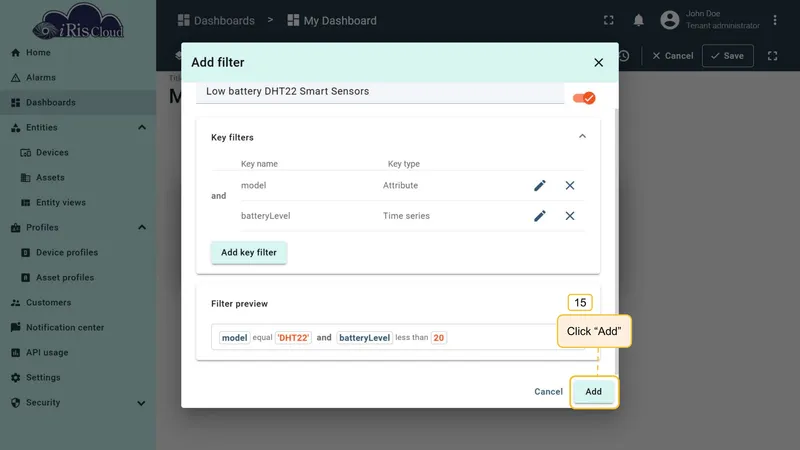800x450 pixels.
Task: Open the top-right three-dot menu
Action: (x=775, y=20)
